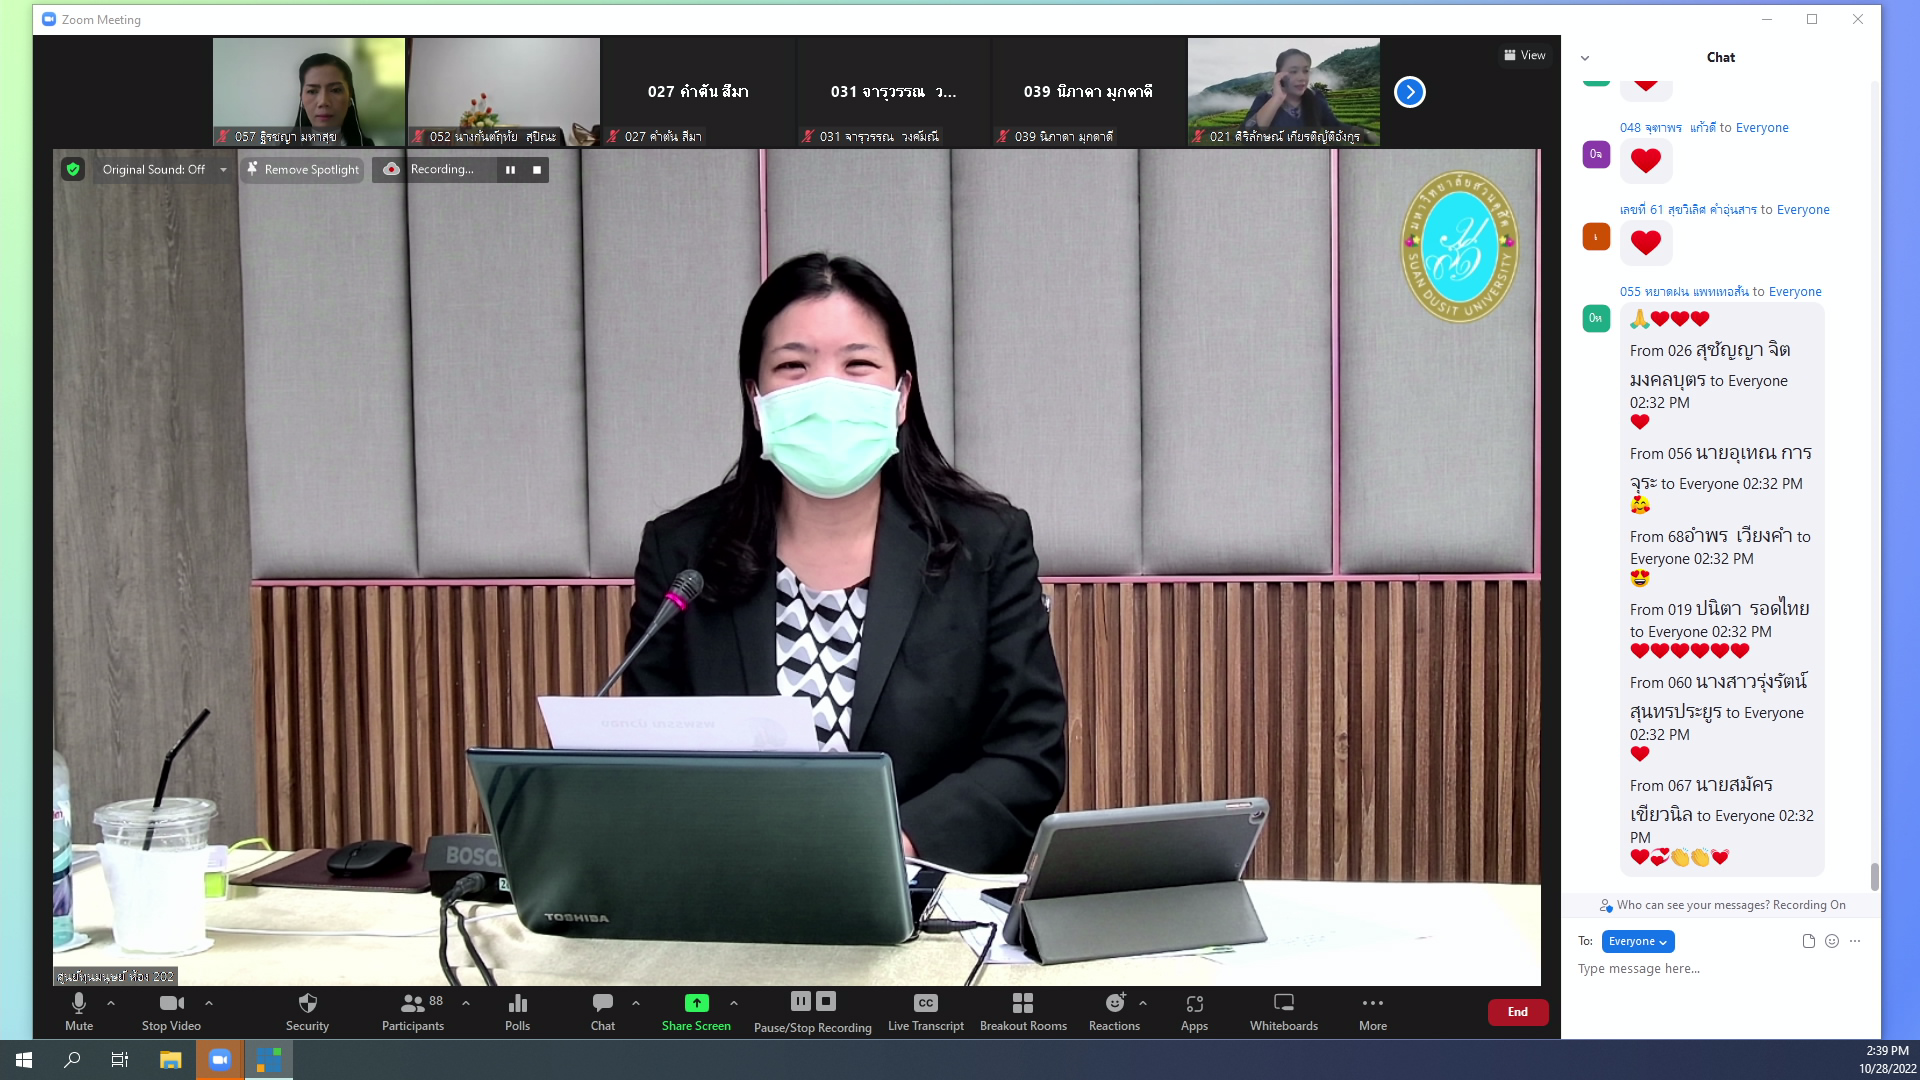This screenshot has width=1920, height=1080.
Task: Toggle Original Sound: Off
Action: [153, 170]
